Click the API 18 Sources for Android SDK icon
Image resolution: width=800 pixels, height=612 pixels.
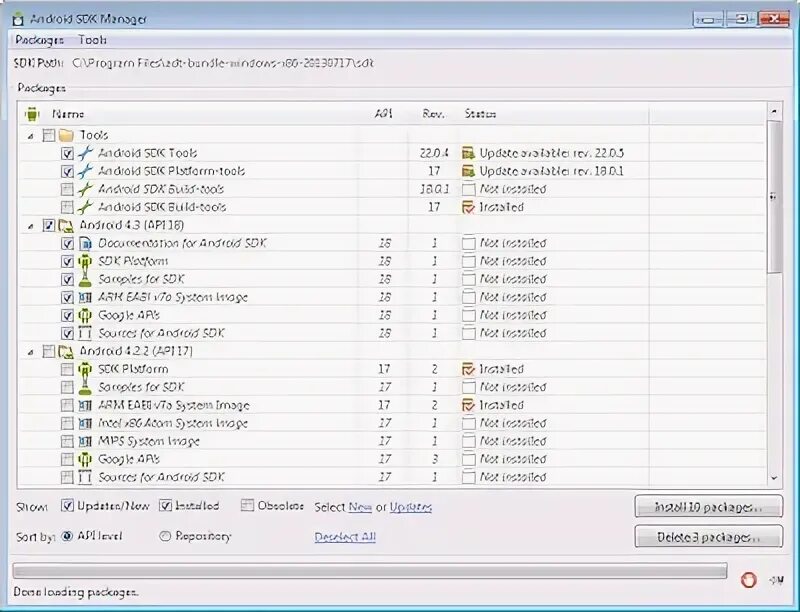pos(85,334)
